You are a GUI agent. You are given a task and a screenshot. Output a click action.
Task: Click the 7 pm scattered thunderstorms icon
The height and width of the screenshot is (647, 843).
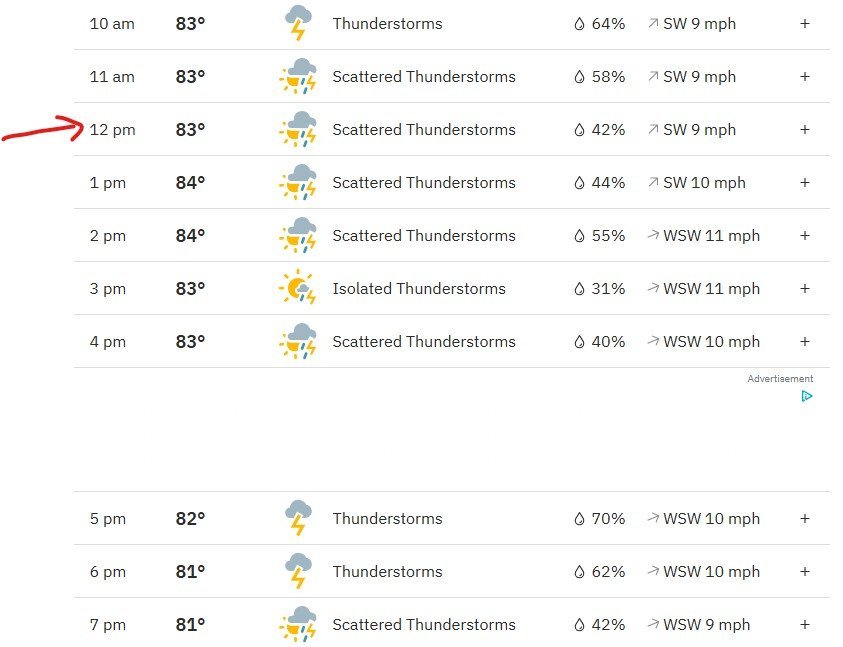(297, 624)
